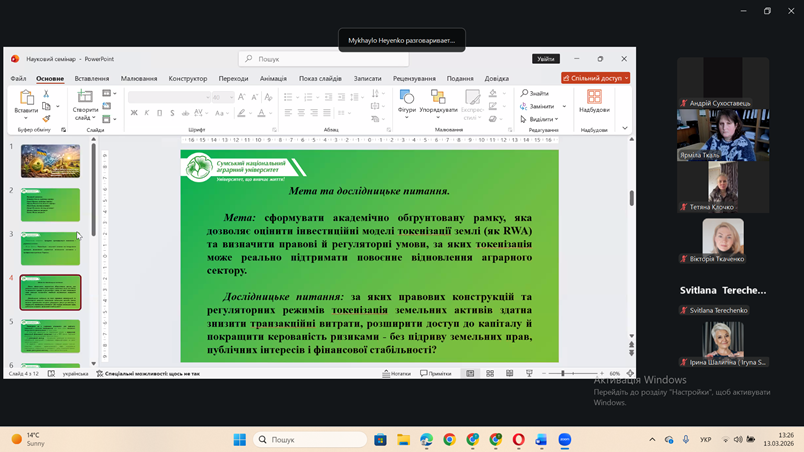Click the Увійти sign-in button

[x=545, y=59]
